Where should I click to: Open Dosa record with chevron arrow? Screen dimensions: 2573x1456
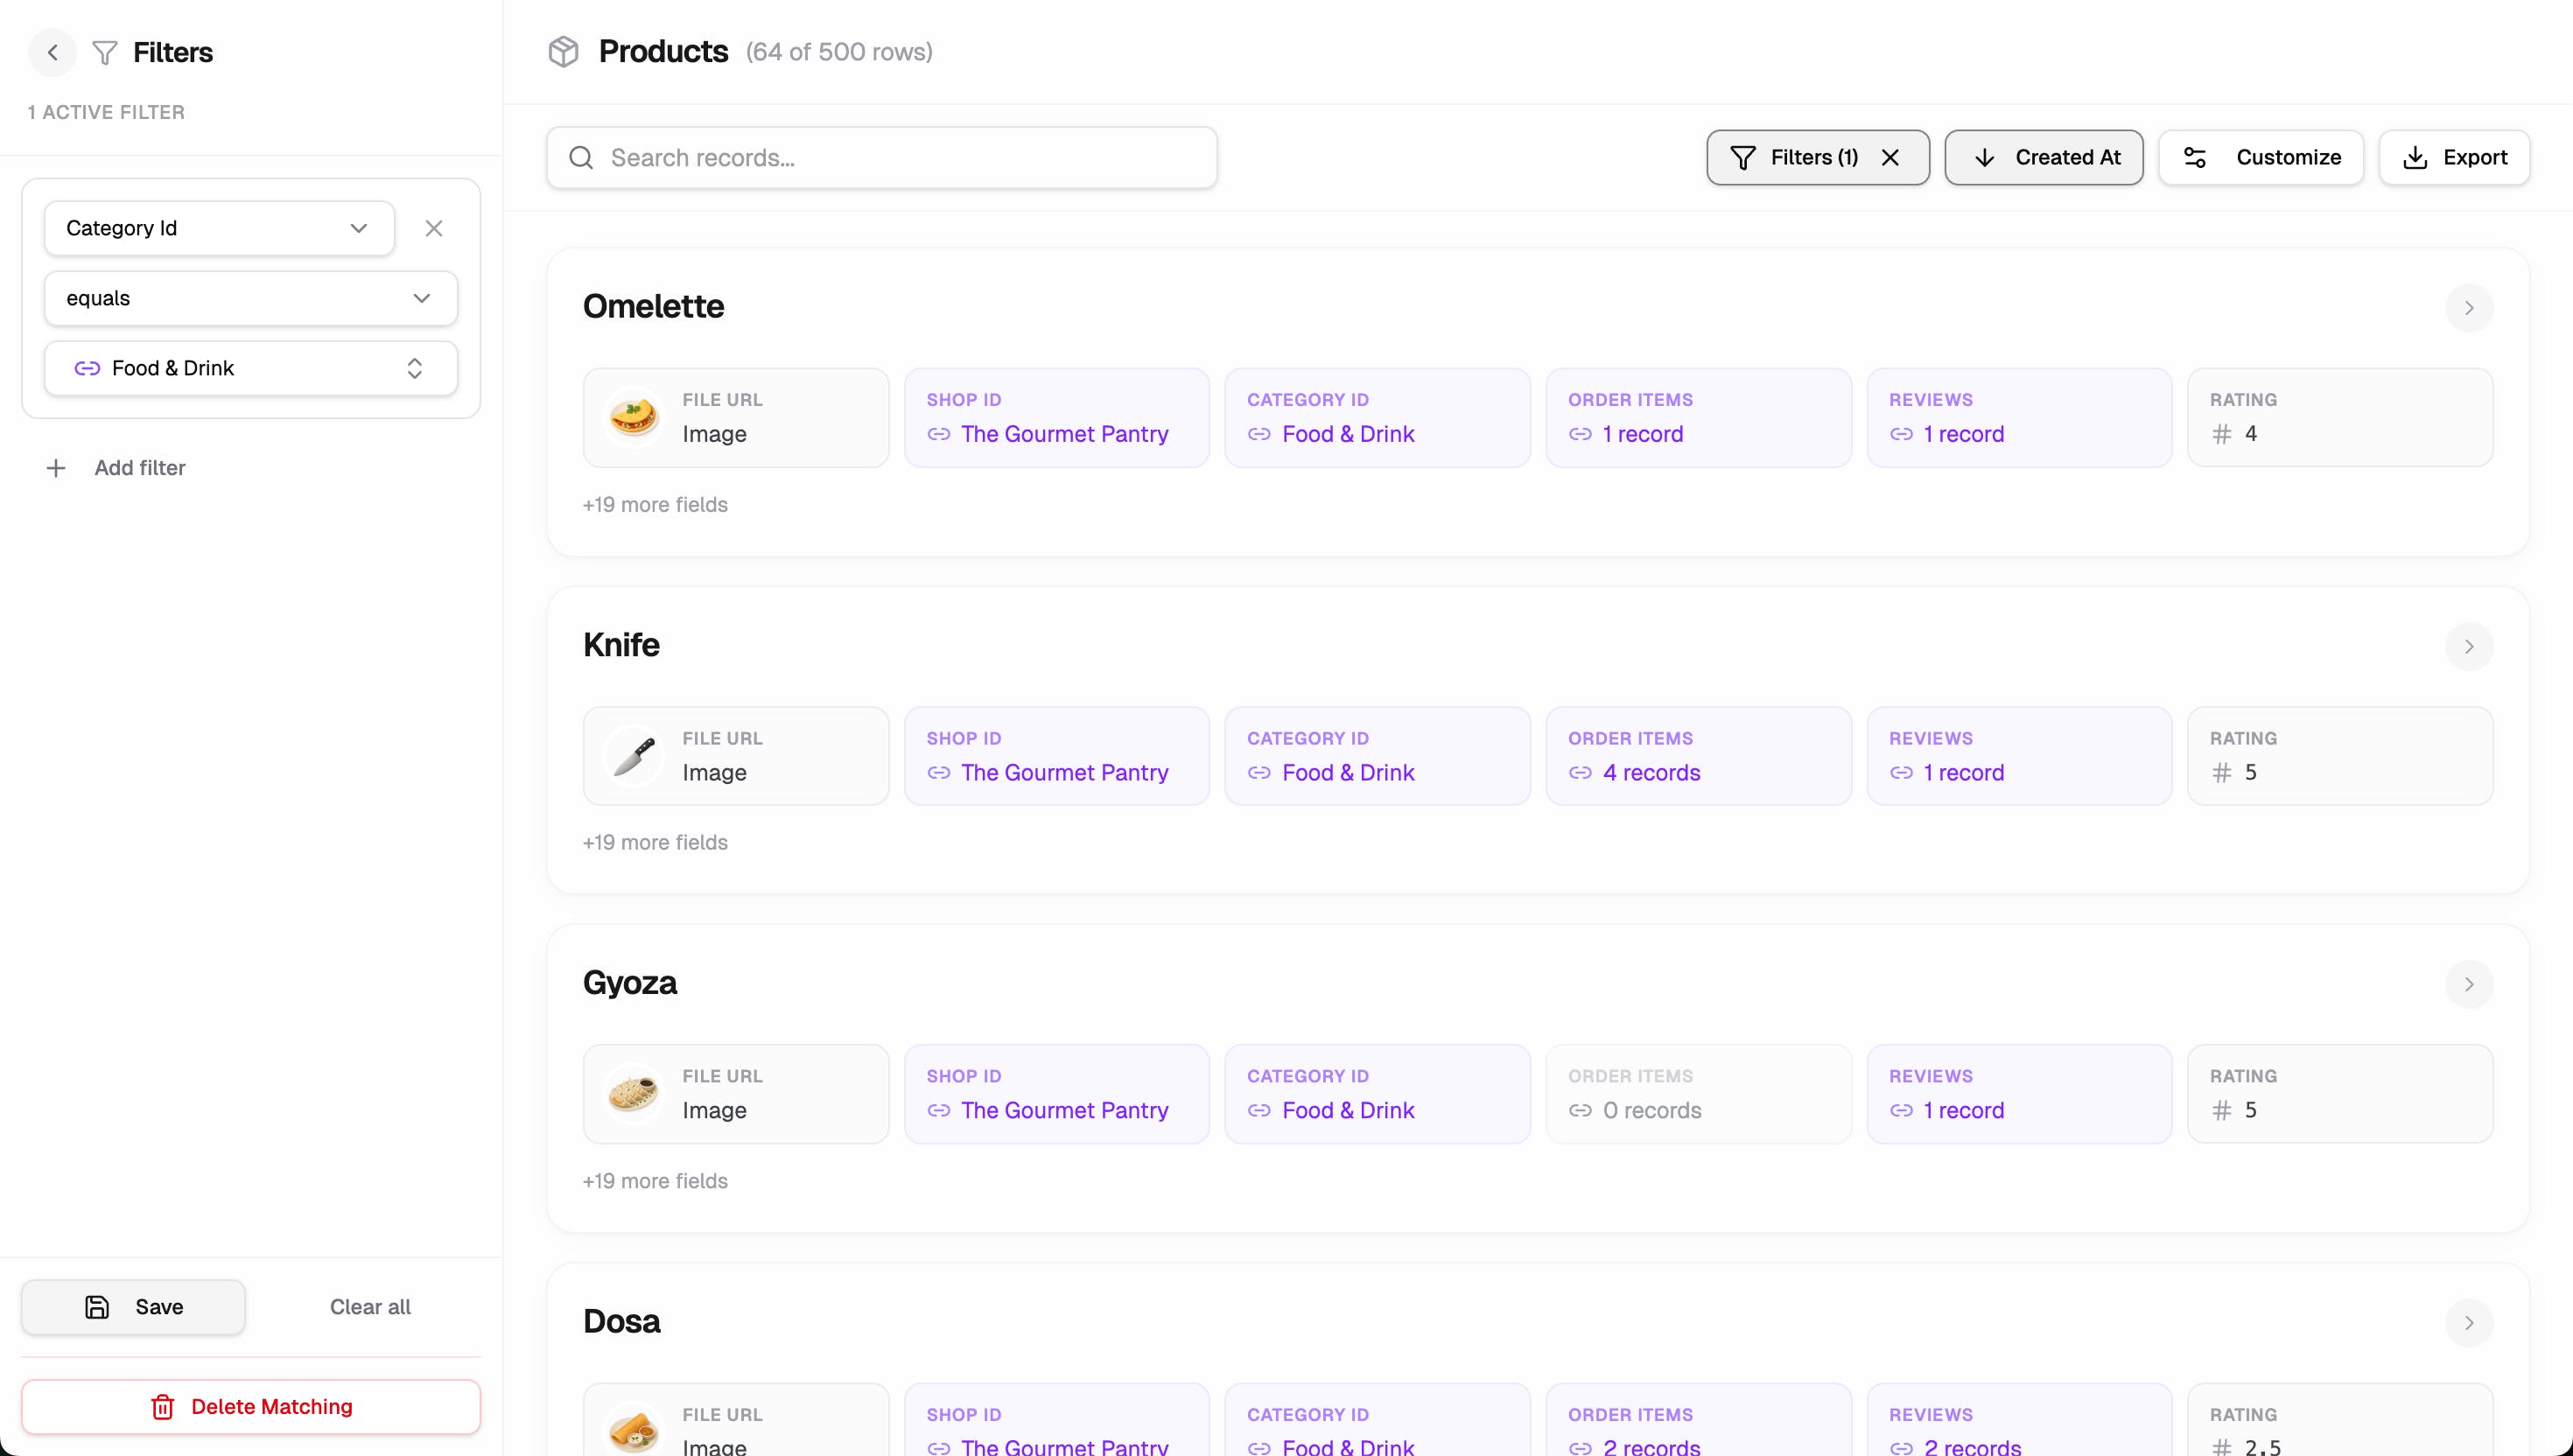click(x=2468, y=1323)
